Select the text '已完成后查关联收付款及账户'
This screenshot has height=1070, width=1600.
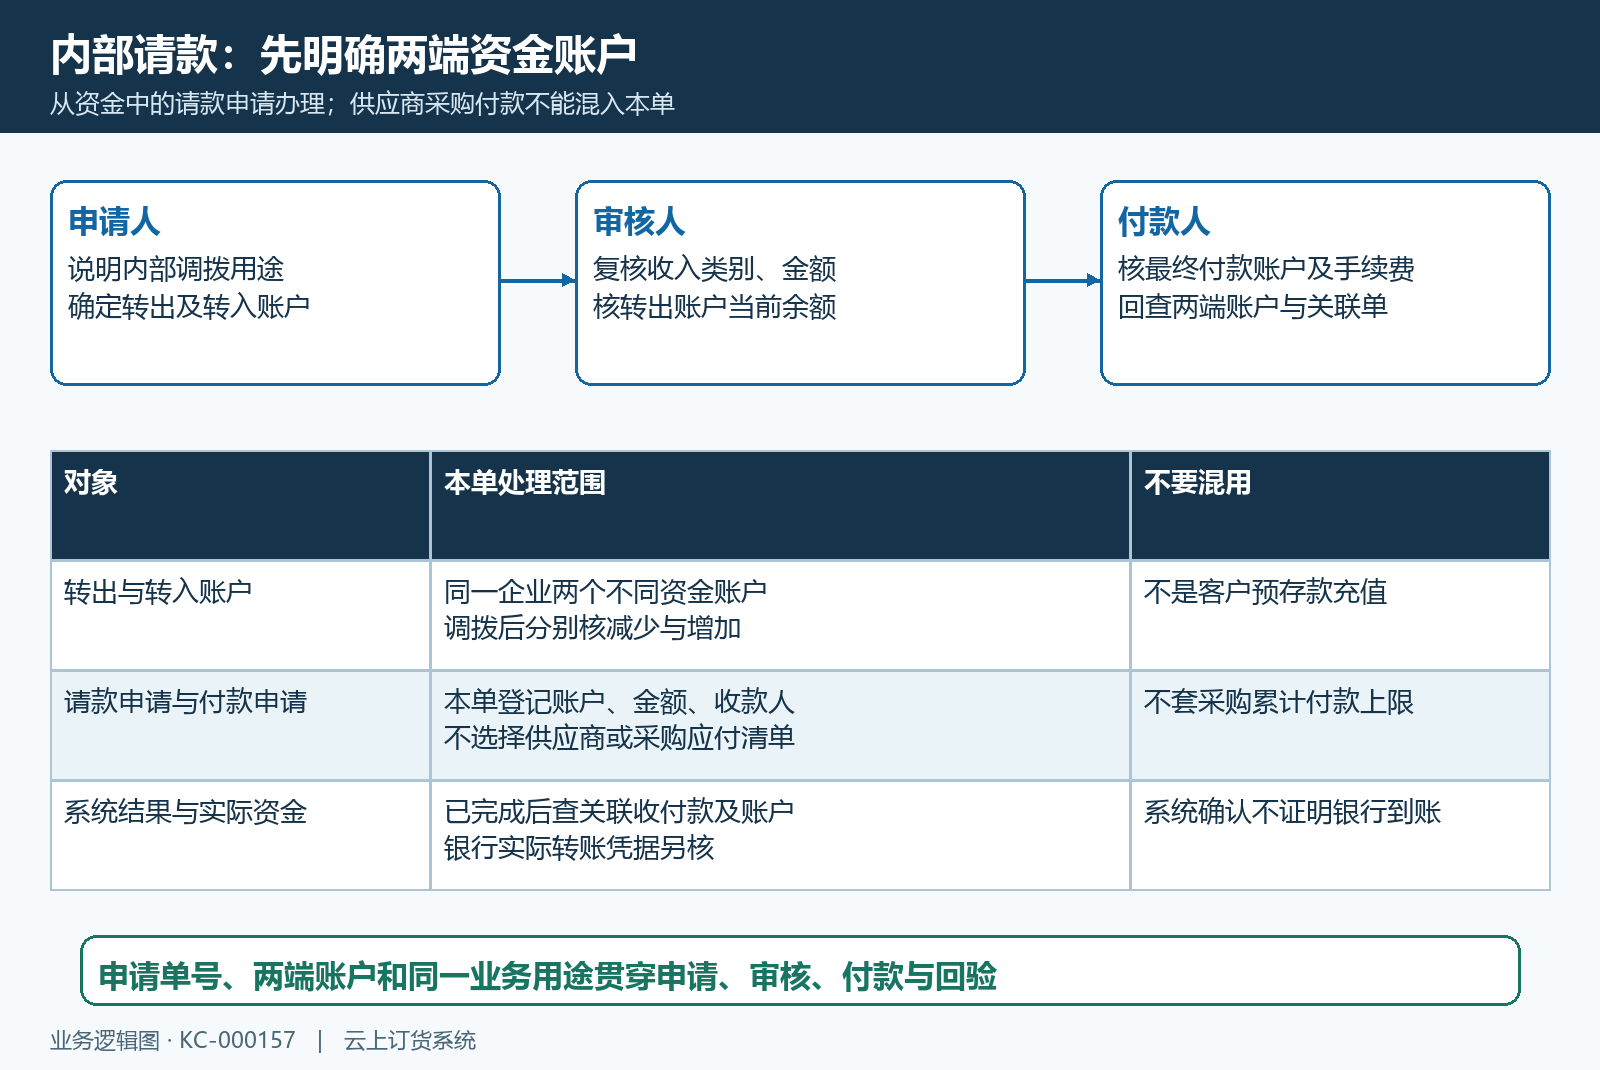tap(619, 812)
